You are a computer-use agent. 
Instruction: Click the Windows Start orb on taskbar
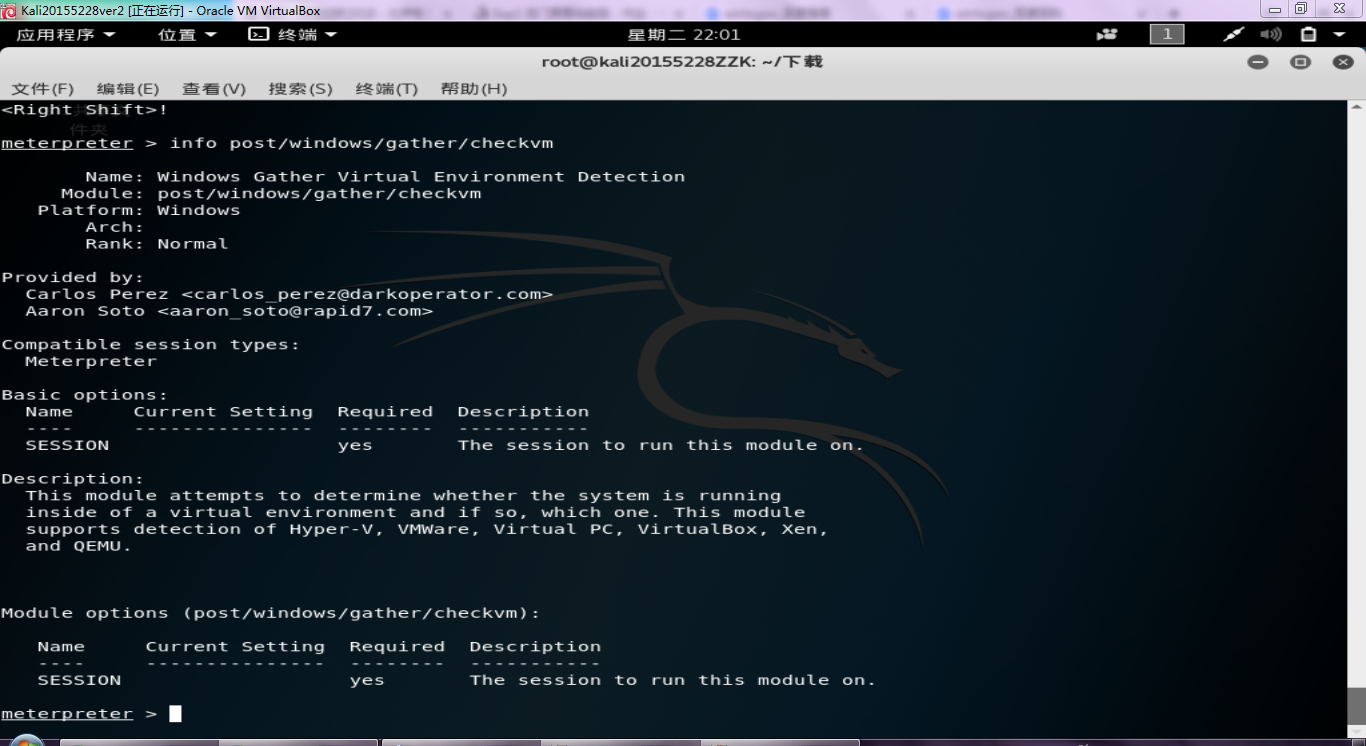click(x=27, y=741)
